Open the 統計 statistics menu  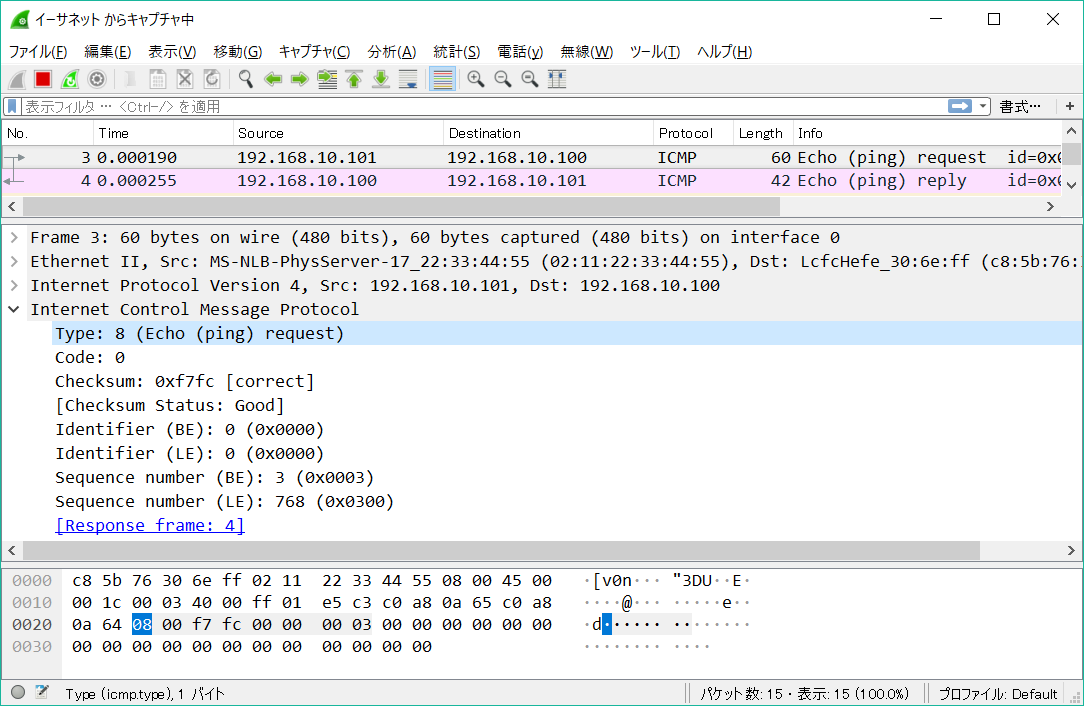[x=457, y=51]
